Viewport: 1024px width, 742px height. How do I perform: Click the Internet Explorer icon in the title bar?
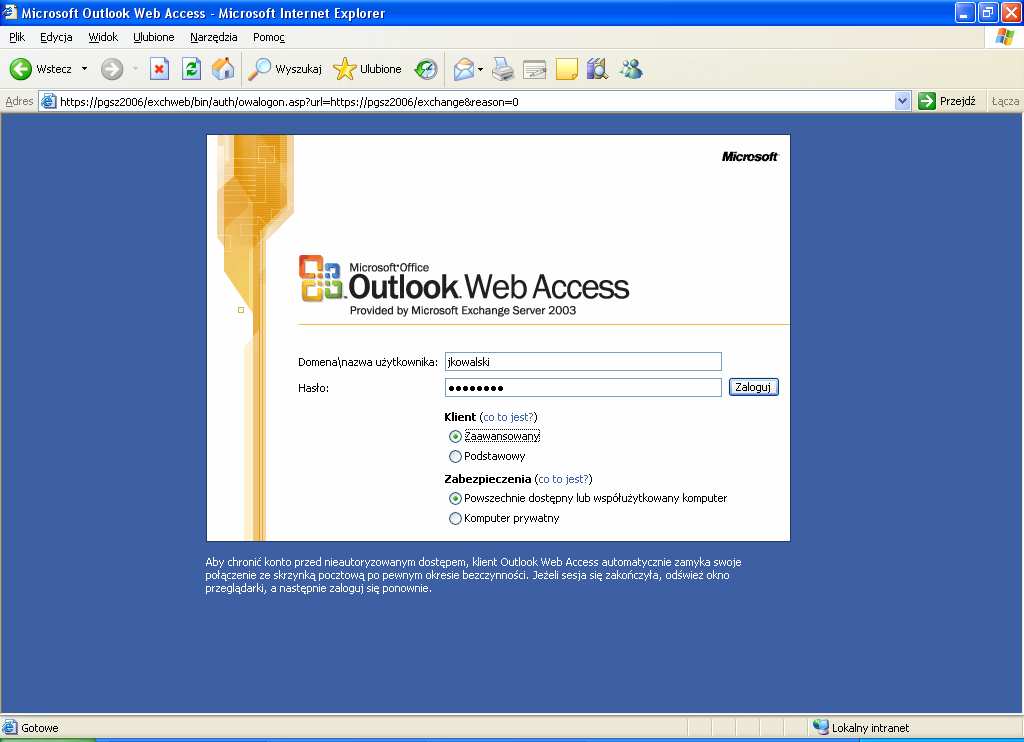click(10, 12)
